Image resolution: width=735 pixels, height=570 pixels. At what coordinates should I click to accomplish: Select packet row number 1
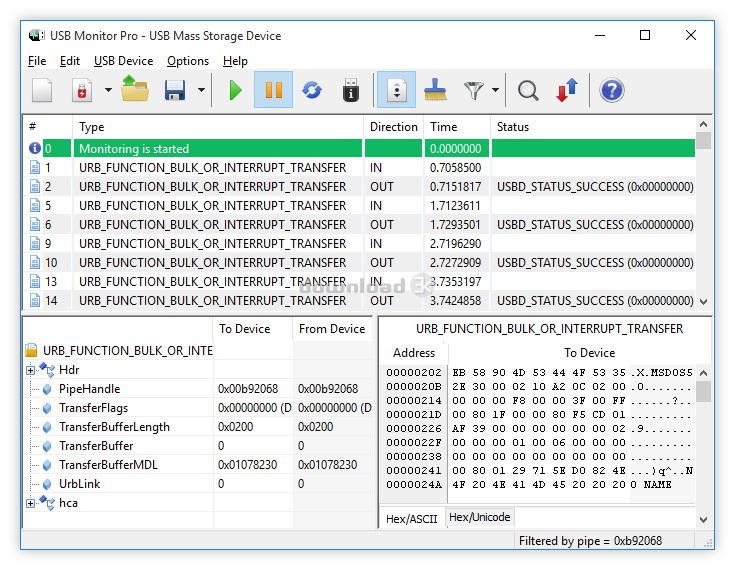coord(360,168)
